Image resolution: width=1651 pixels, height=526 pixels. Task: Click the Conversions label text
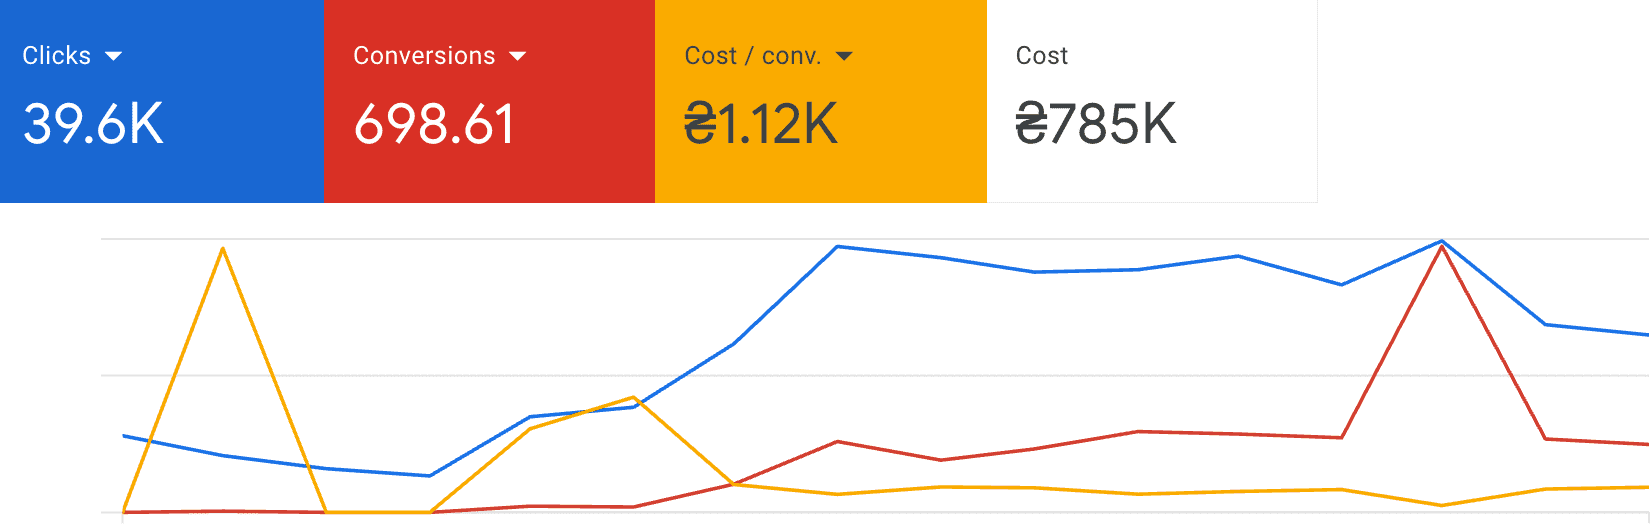[x=424, y=56]
